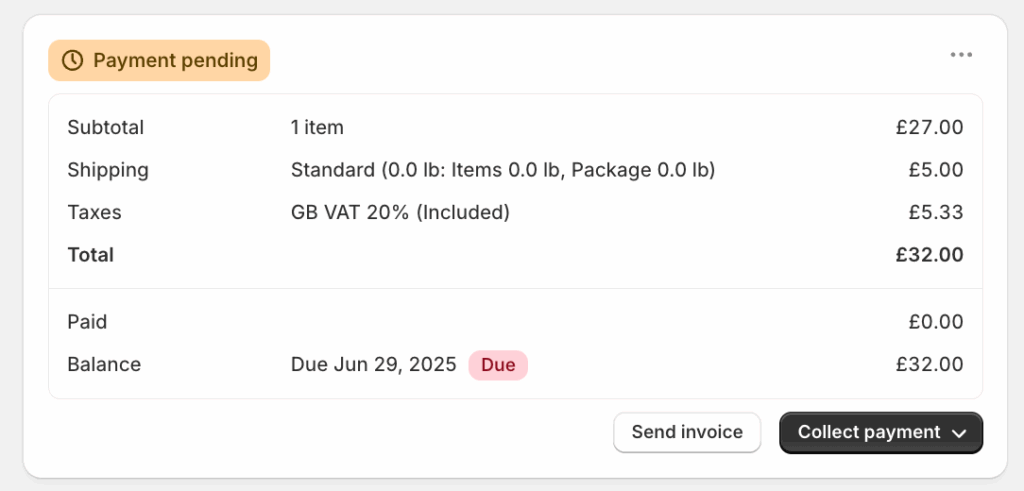Click the Balance row label
Screen dimensions: 1024x491
tap(104, 365)
